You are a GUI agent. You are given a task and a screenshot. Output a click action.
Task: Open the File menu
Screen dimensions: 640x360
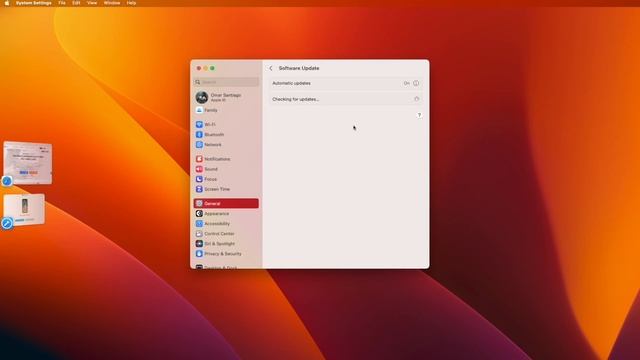(62, 3)
